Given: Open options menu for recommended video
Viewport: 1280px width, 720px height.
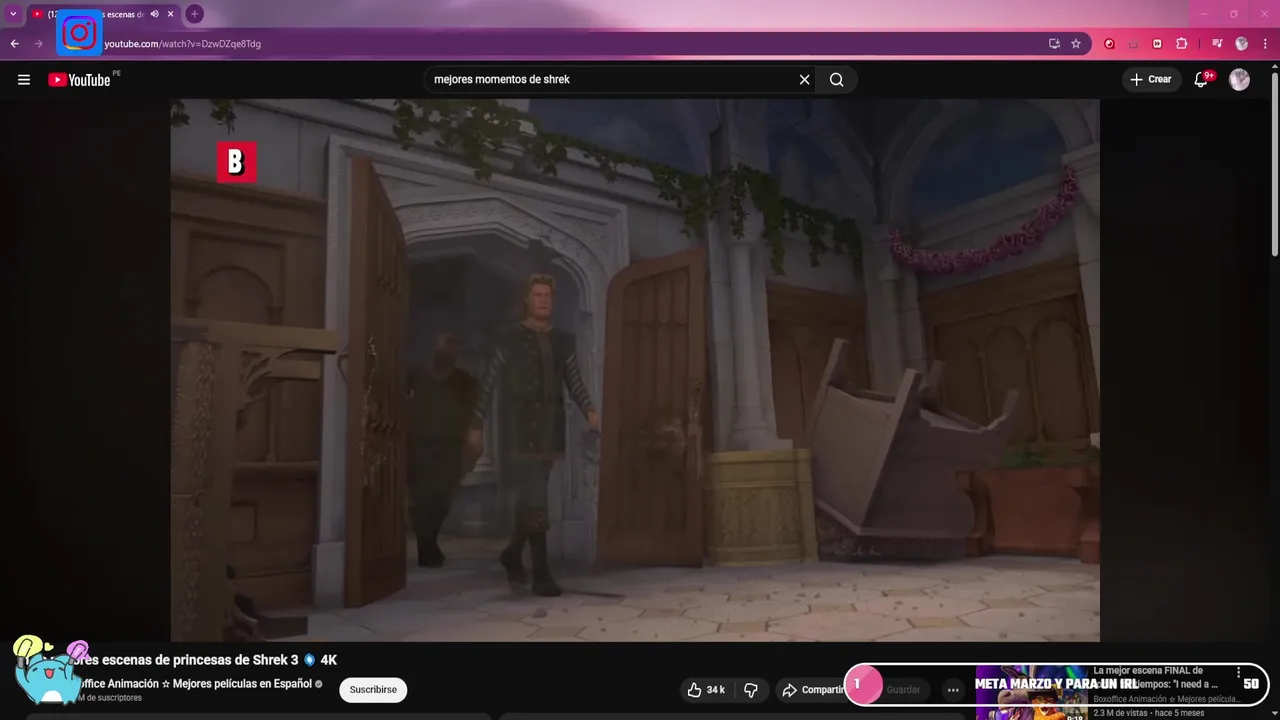Looking at the screenshot, I should tap(1238, 672).
